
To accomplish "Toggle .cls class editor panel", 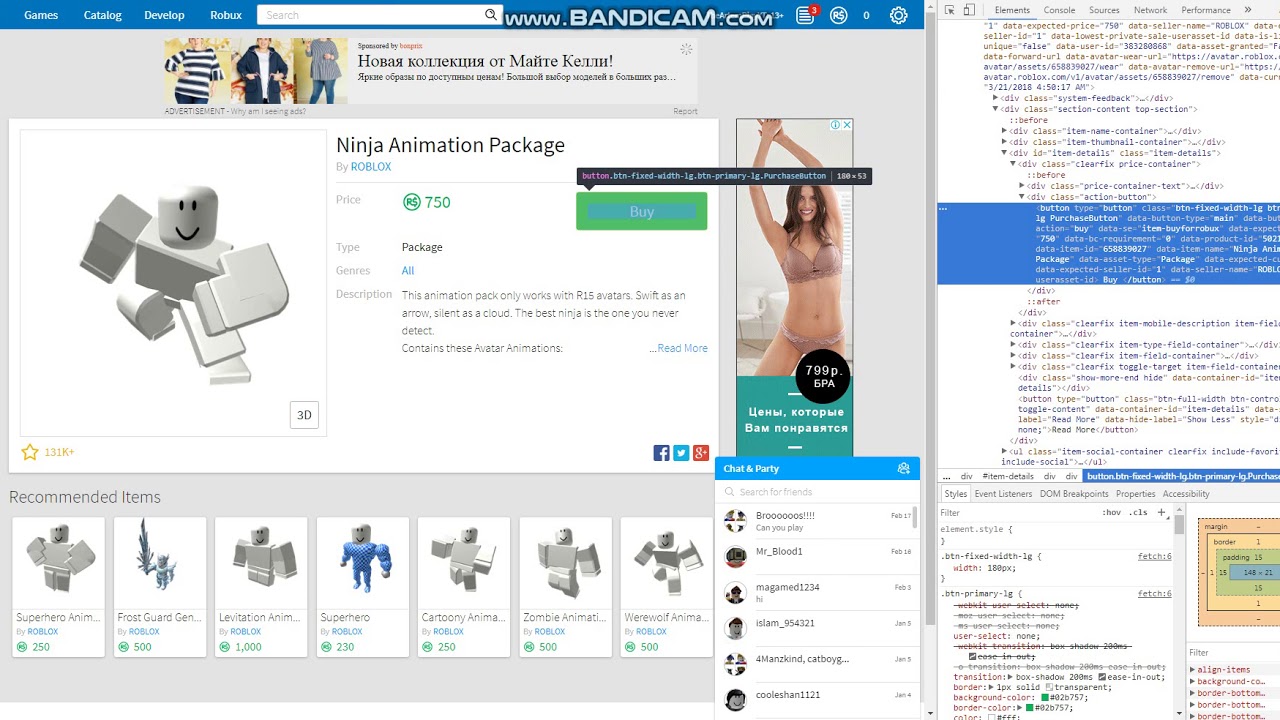I will 1138,512.
